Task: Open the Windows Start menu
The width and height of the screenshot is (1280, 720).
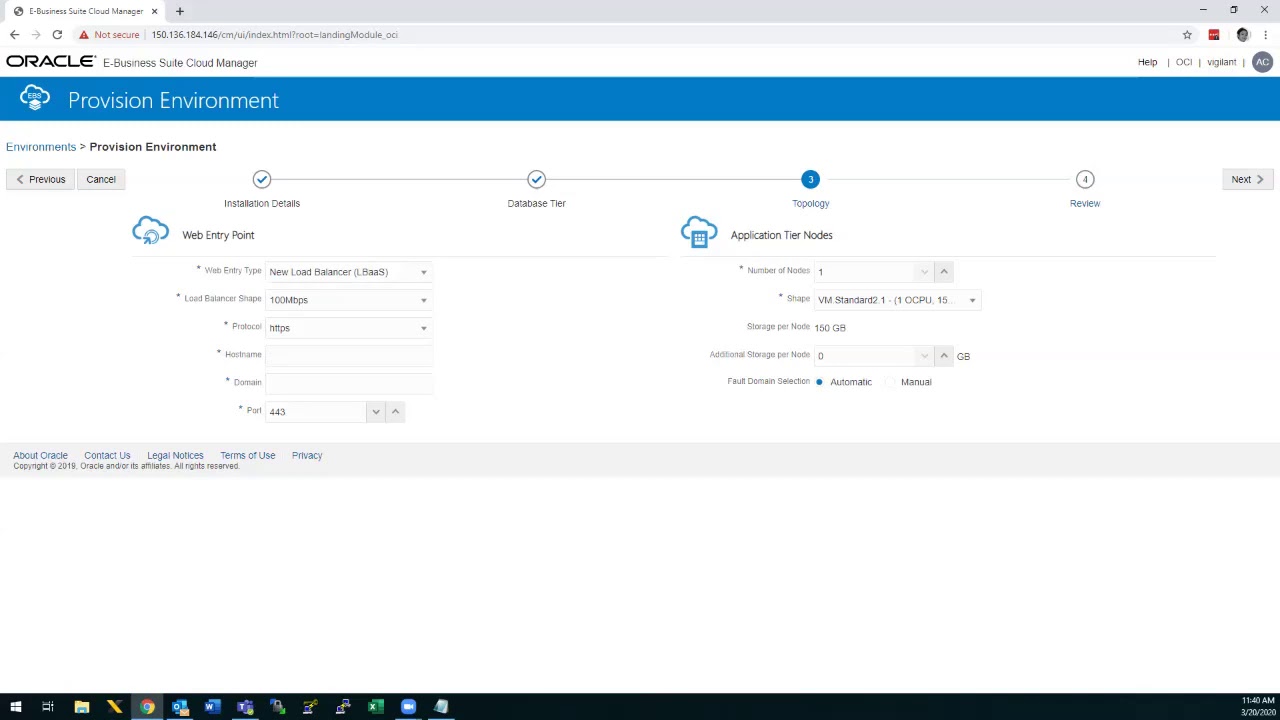Action: (15, 707)
